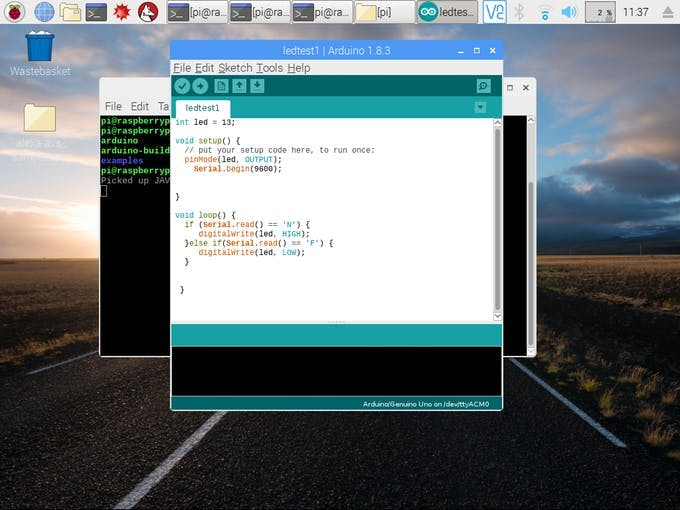Click the VNC server tray icon
680x510 pixels.
[495, 12]
